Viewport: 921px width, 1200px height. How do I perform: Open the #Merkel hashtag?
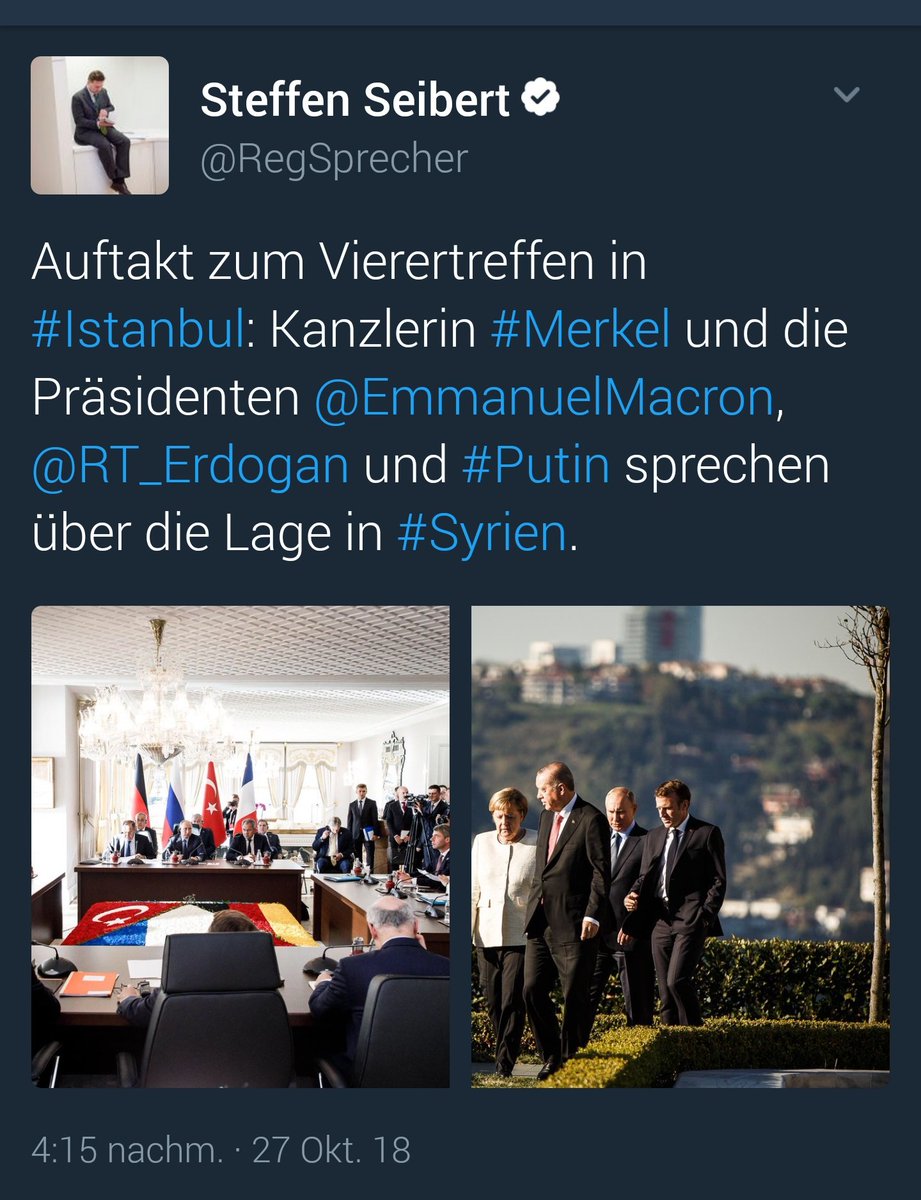tap(580, 330)
